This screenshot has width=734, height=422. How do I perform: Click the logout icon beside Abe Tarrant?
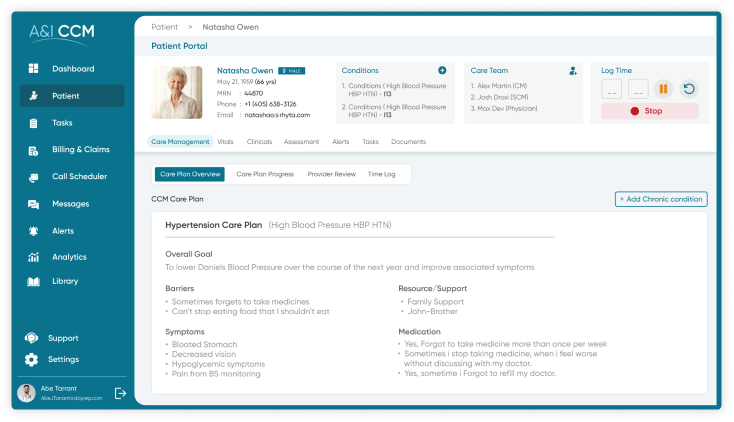pyautogui.click(x=120, y=393)
